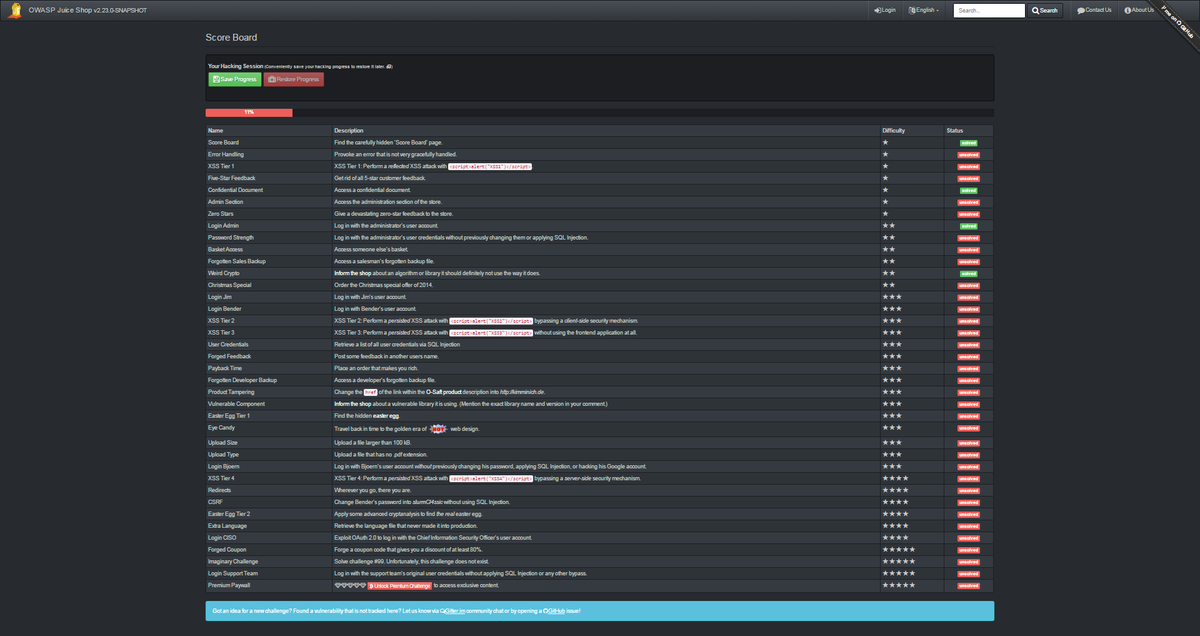Click the unsolved badge for CSRF
Image resolution: width=1200 pixels, height=636 pixels.
(968, 502)
